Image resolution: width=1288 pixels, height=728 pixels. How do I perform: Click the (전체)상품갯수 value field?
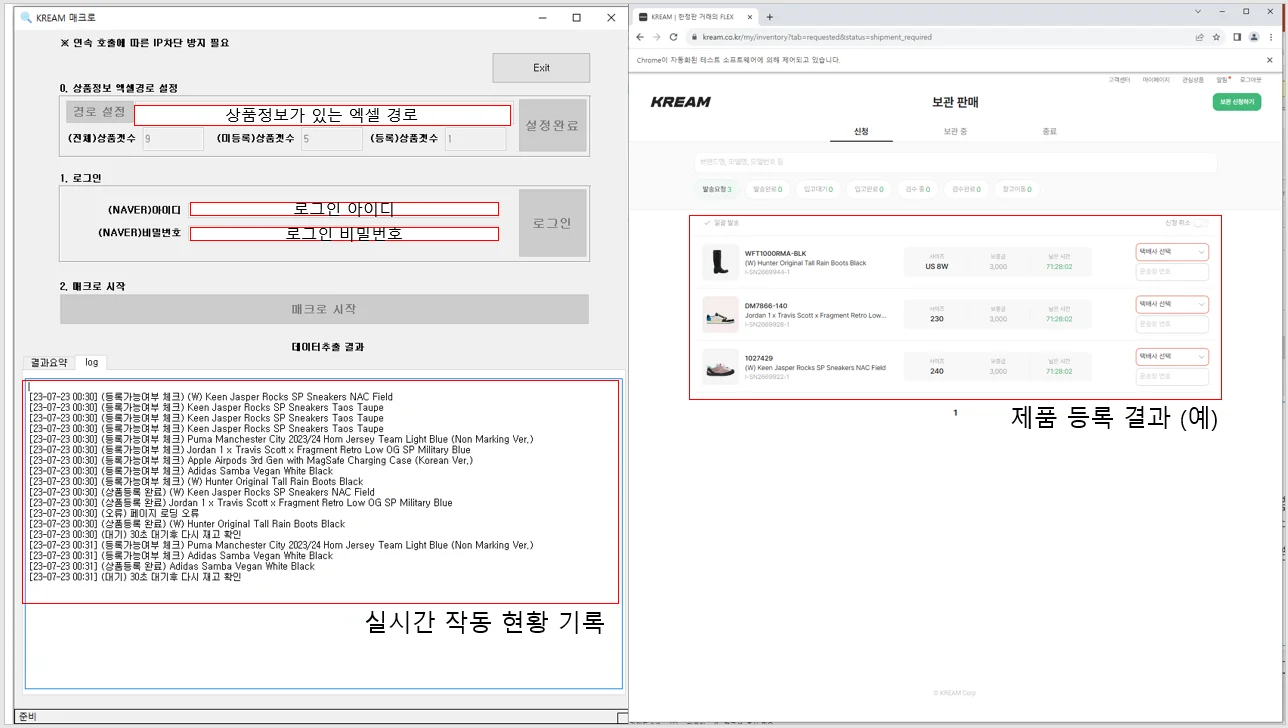173,139
